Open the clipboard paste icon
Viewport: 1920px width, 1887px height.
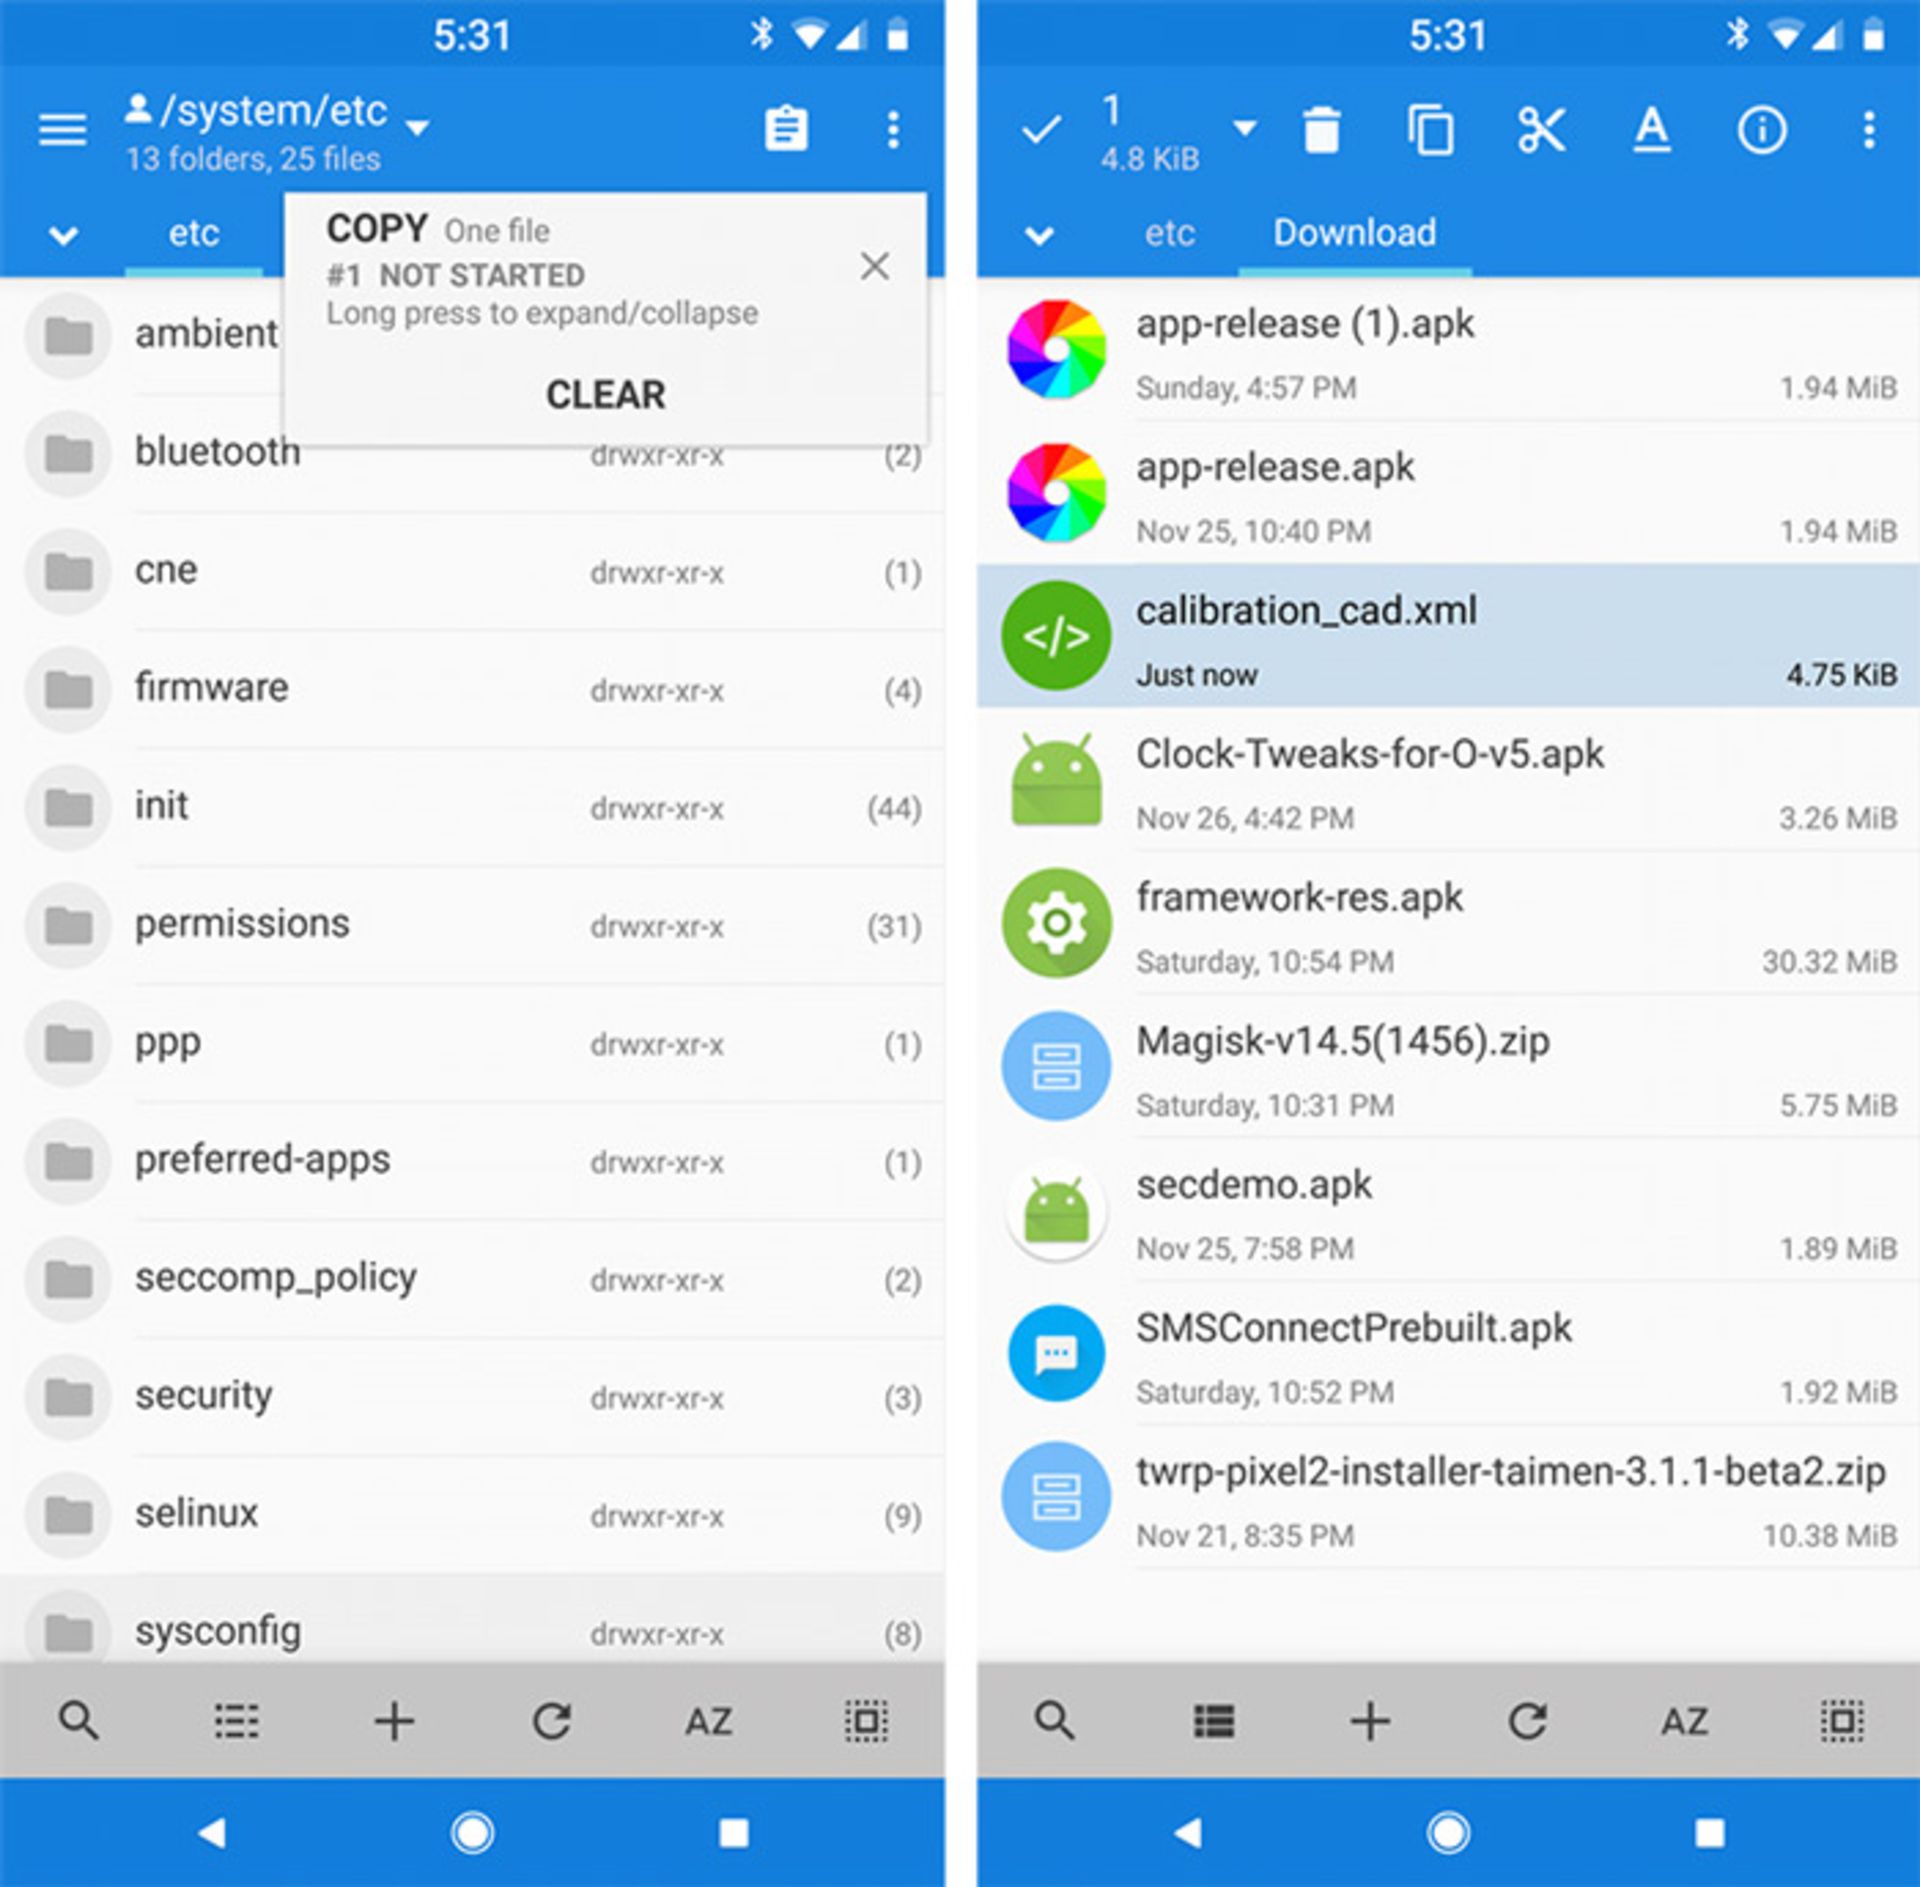[x=785, y=130]
